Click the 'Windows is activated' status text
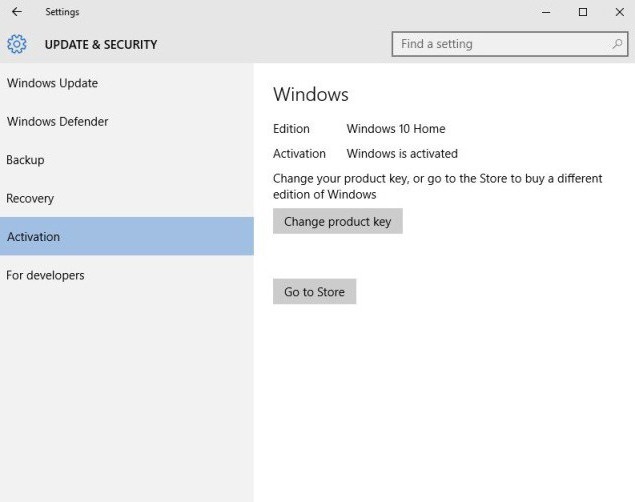635x502 pixels. pos(402,154)
